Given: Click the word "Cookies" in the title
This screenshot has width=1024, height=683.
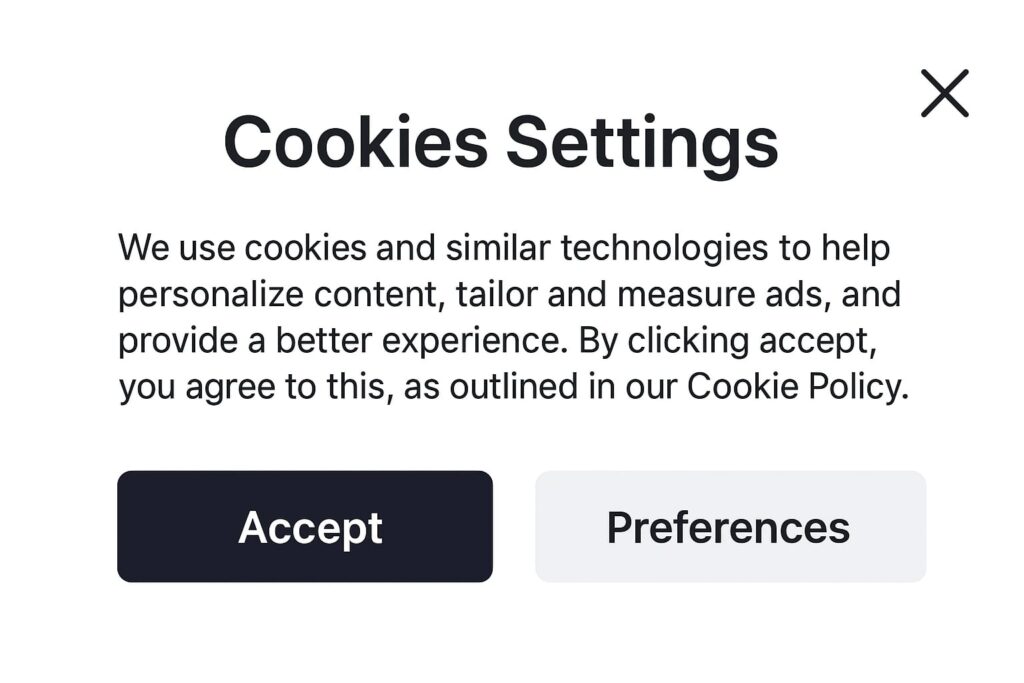Looking at the screenshot, I should point(356,142).
